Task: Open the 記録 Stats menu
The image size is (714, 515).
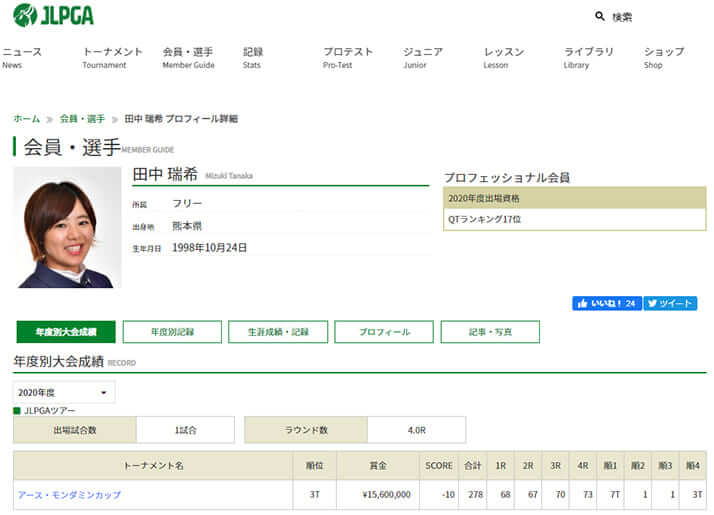Action: click(x=253, y=58)
